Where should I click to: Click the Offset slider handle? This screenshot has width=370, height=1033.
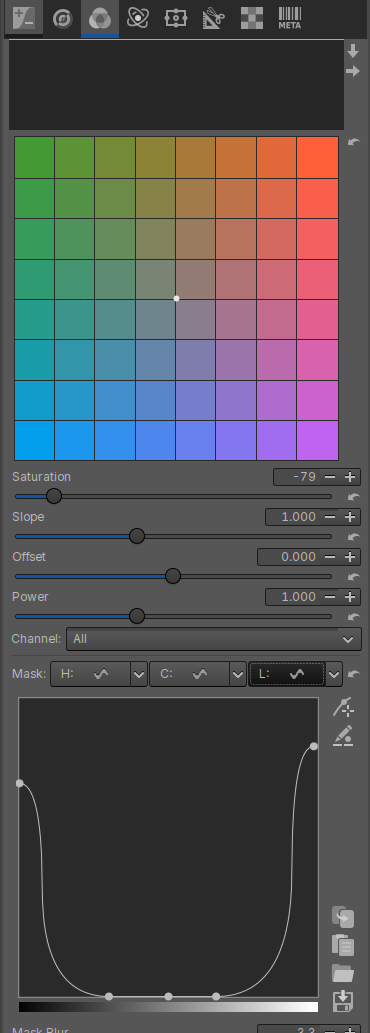pyautogui.click(x=173, y=576)
